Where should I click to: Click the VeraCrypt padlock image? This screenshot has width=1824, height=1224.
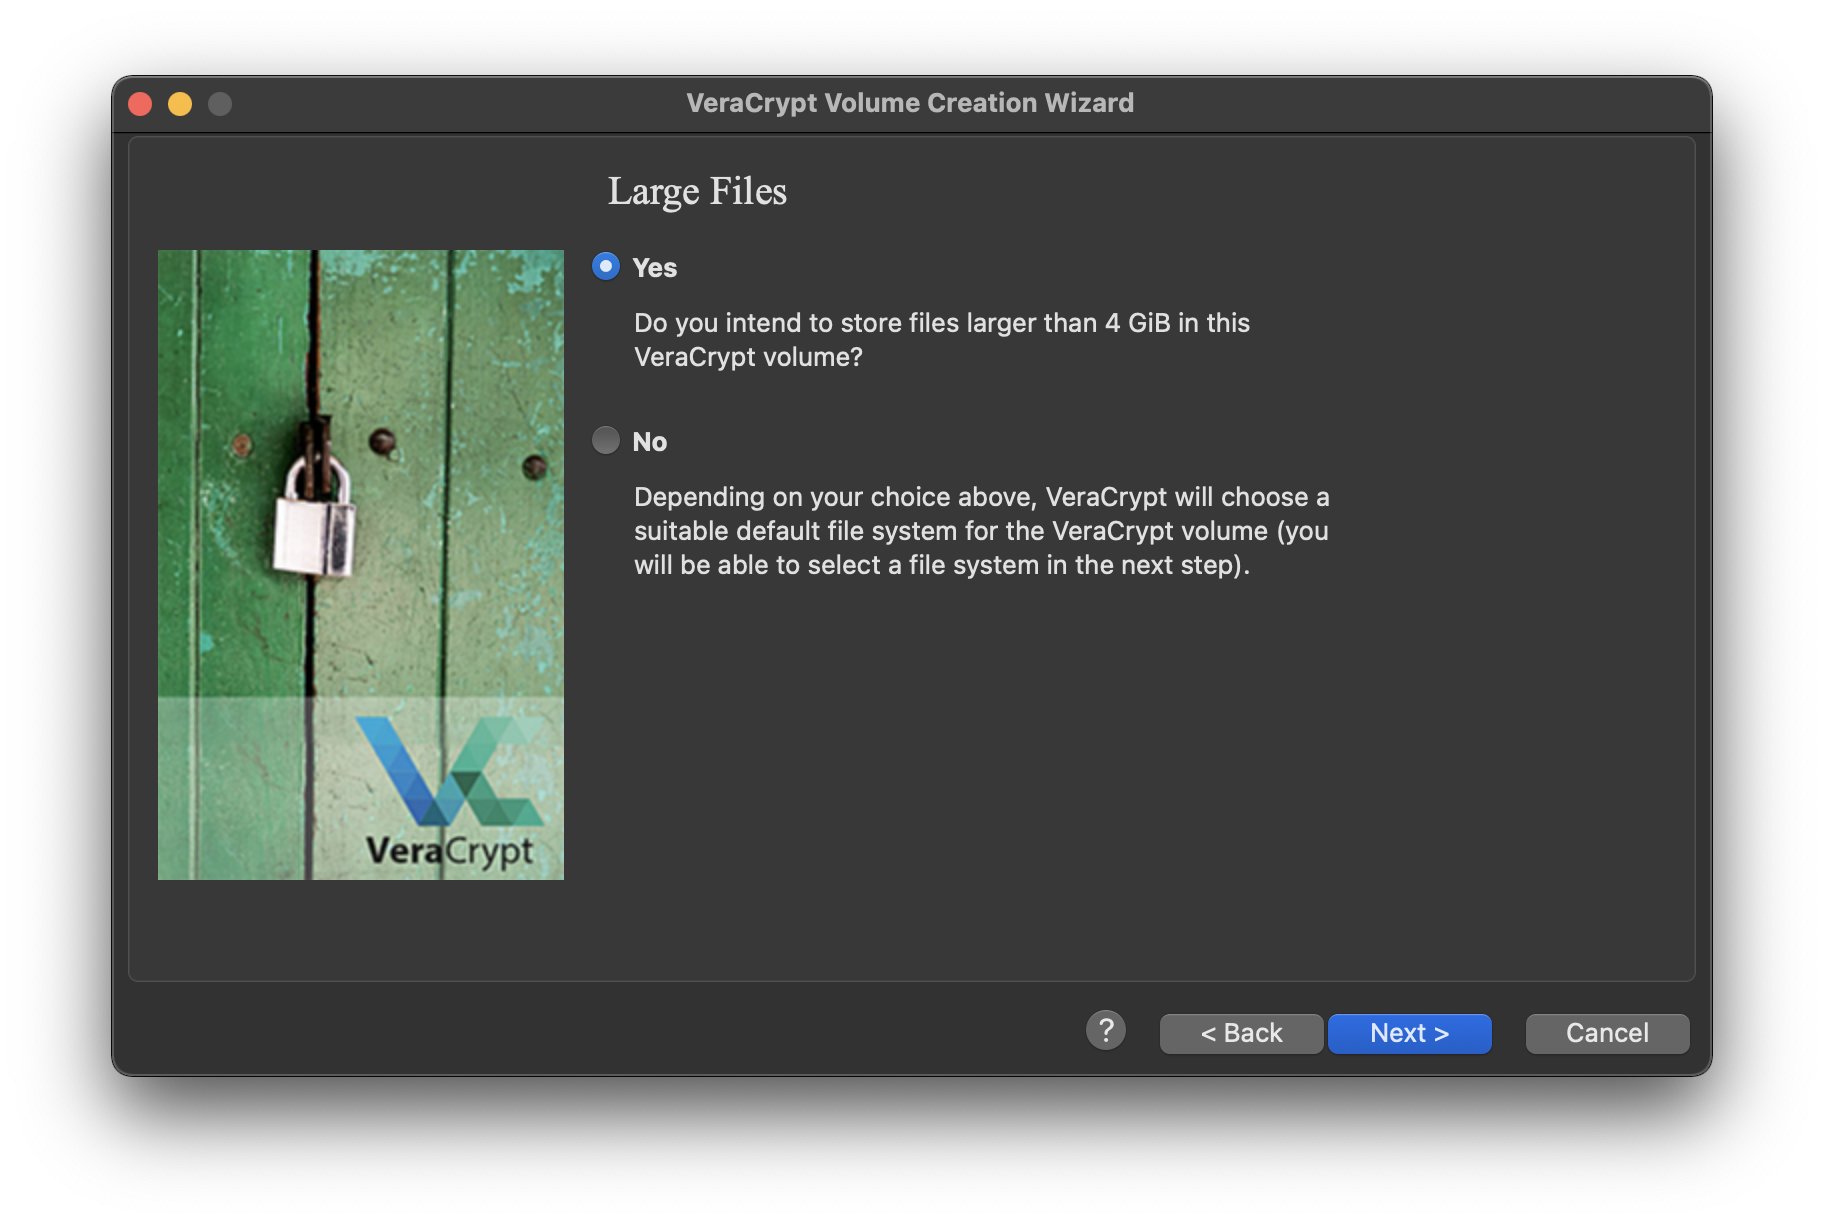click(361, 565)
